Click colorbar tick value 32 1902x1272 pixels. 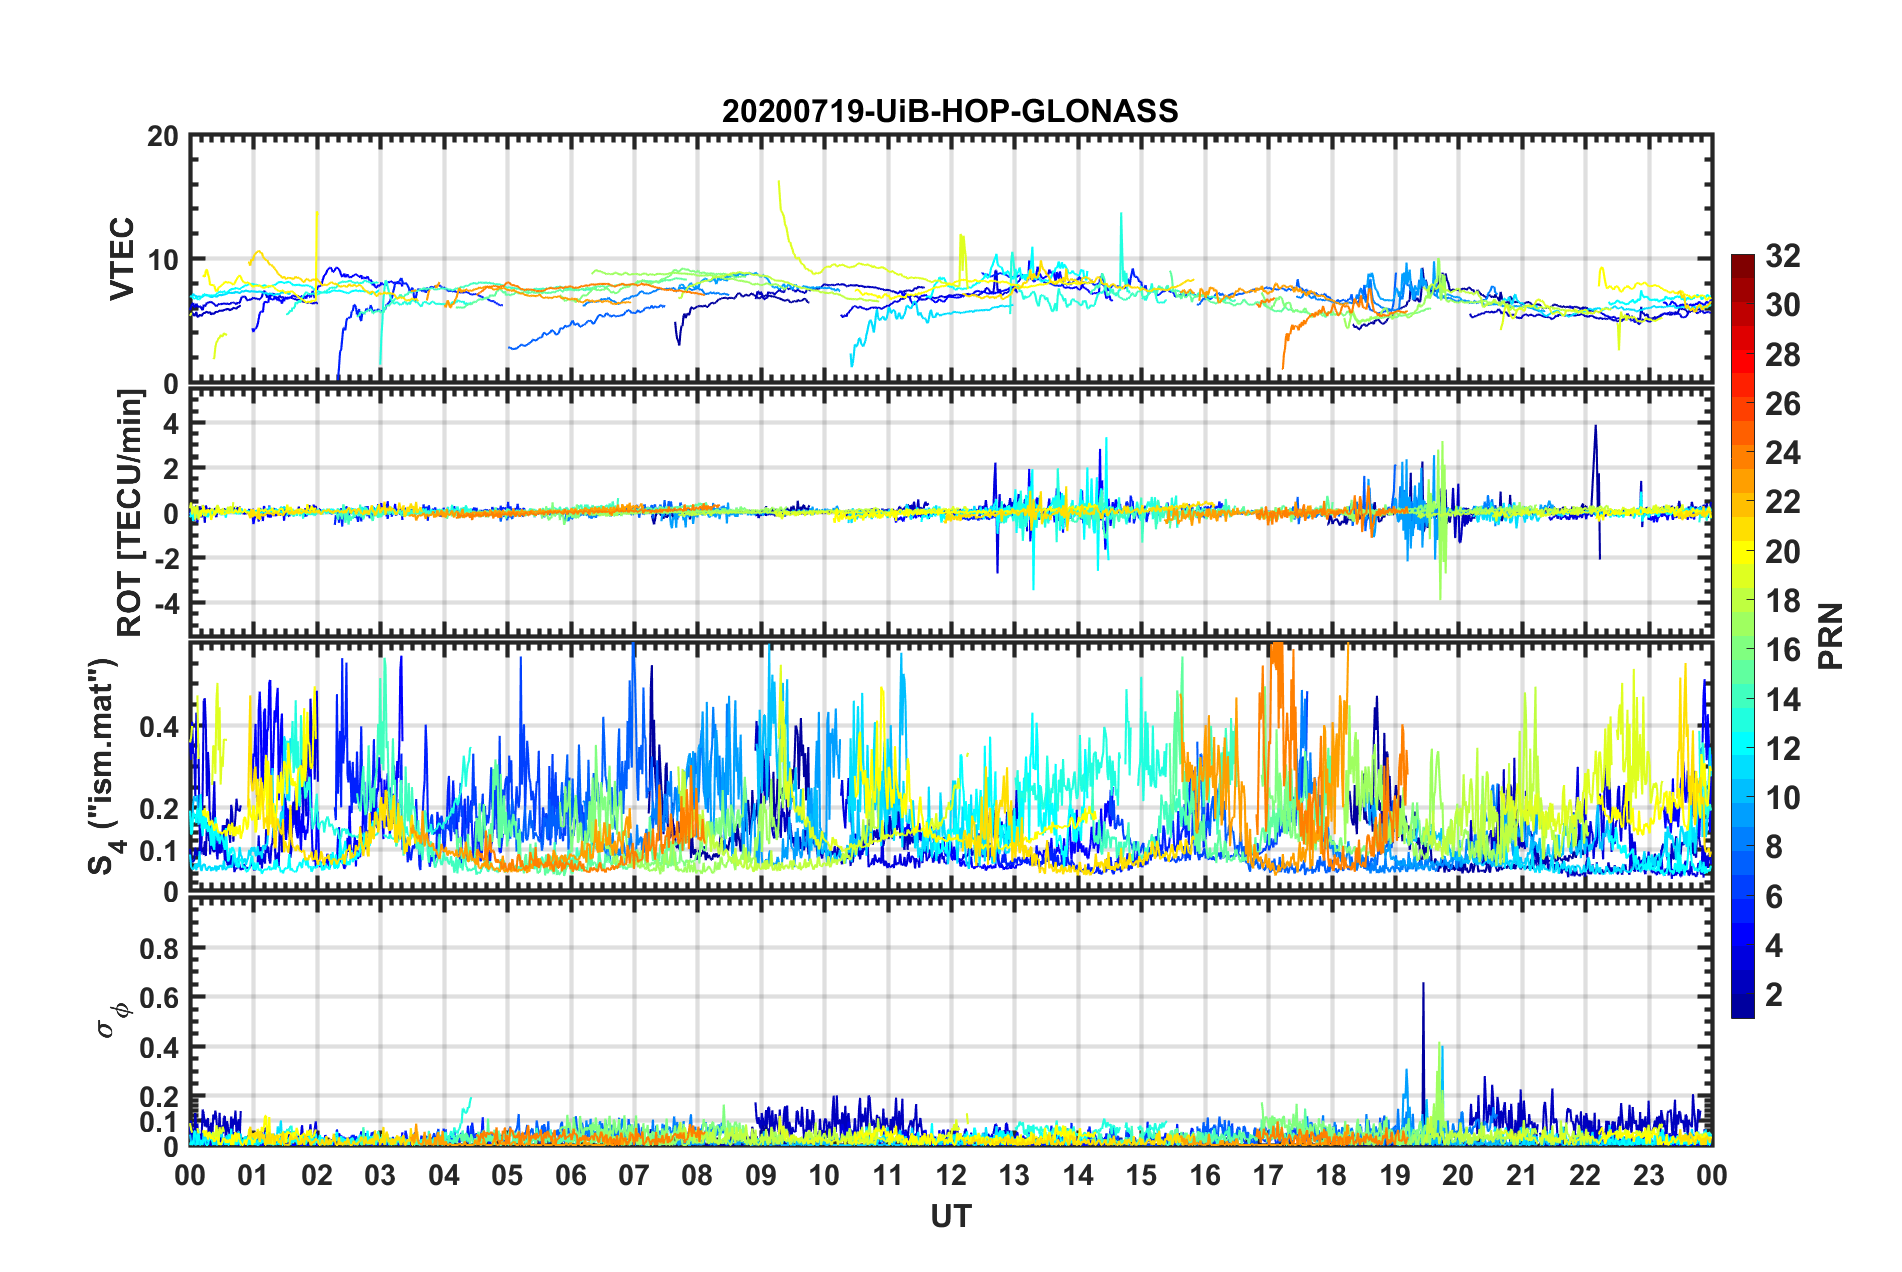[x=1783, y=256]
